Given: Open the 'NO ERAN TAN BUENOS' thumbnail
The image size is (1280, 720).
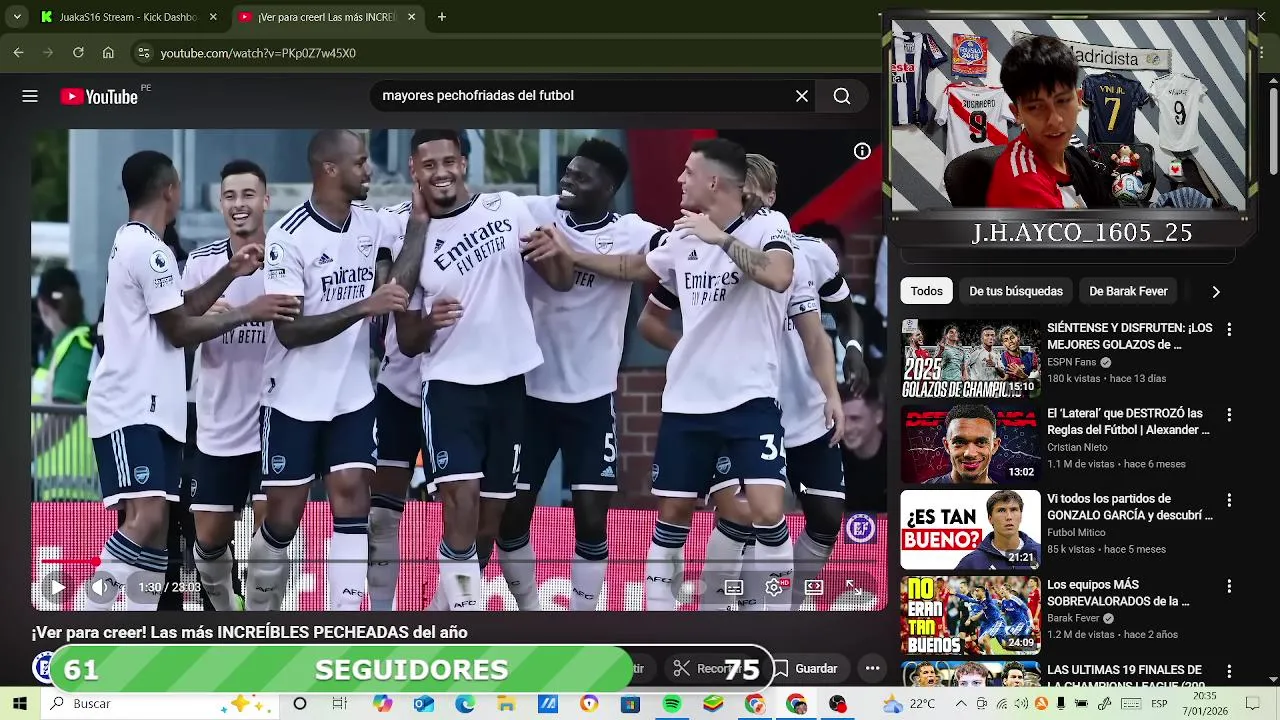Looking at the screenshot, I should click(971, 616).
